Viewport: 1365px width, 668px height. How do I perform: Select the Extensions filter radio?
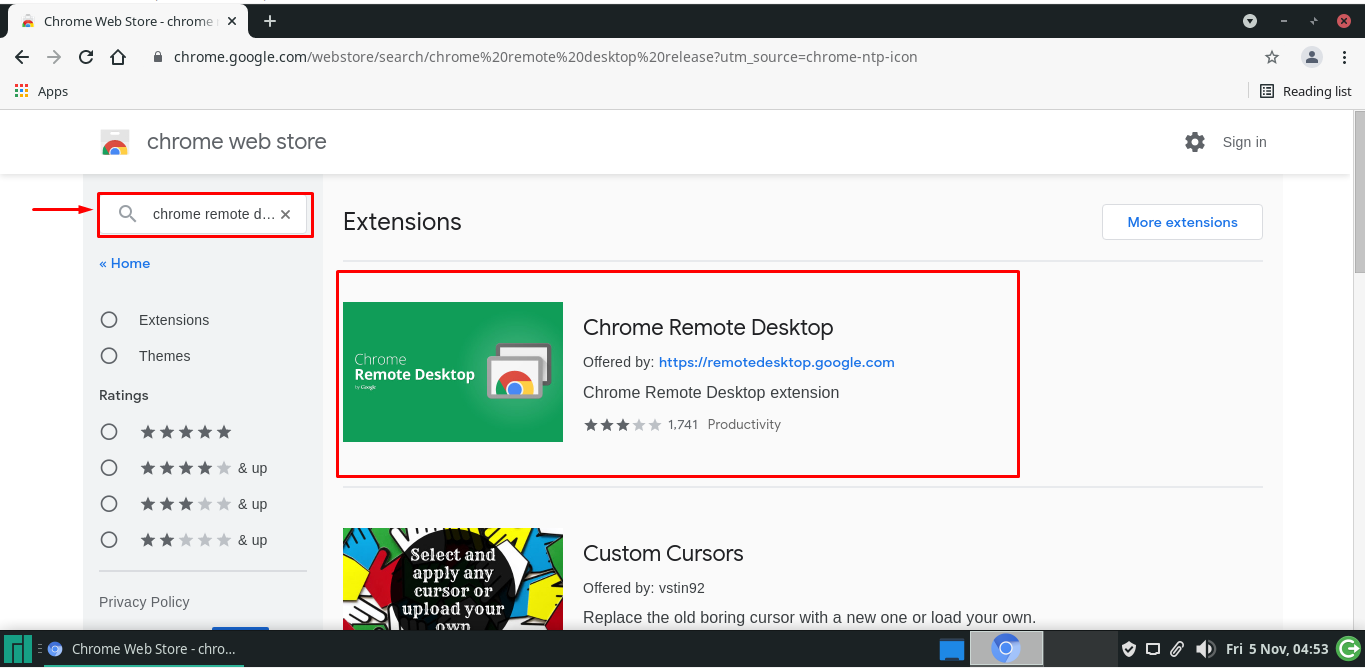point(109,320)
